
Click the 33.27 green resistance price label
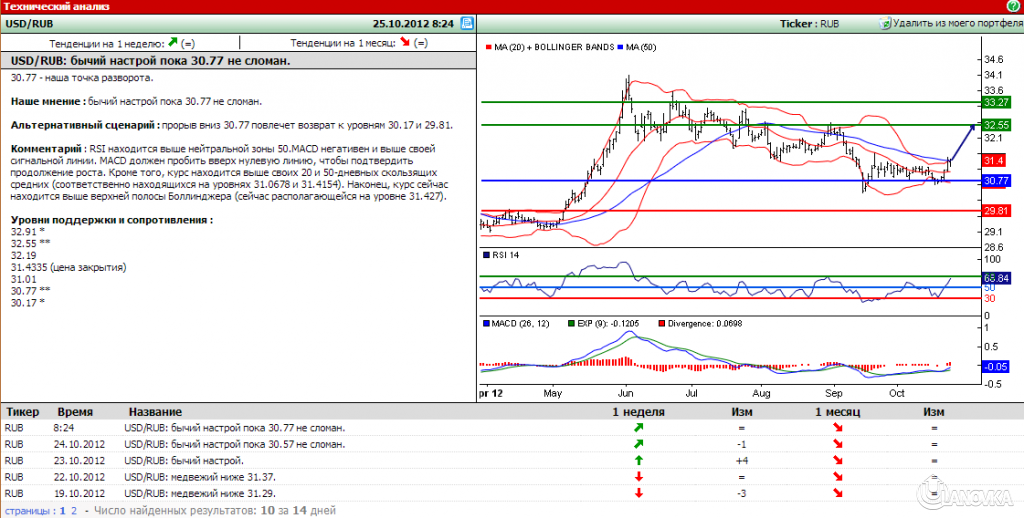coord(994,102)
